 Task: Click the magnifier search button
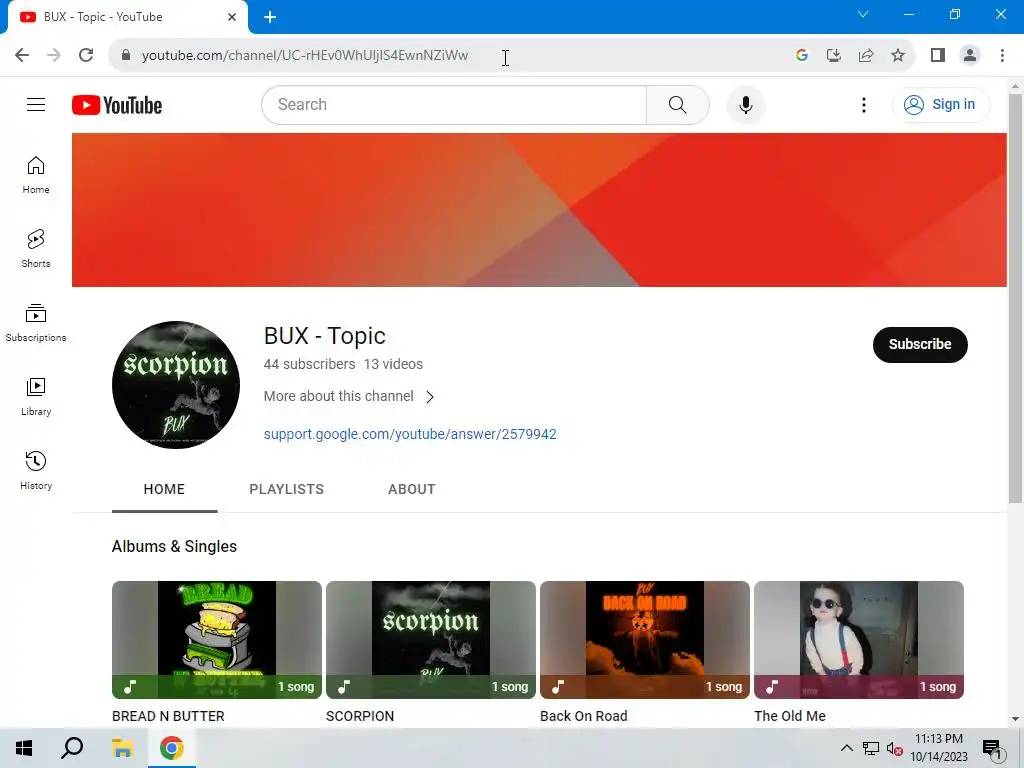pyautogui.click(x=677, y=104)
